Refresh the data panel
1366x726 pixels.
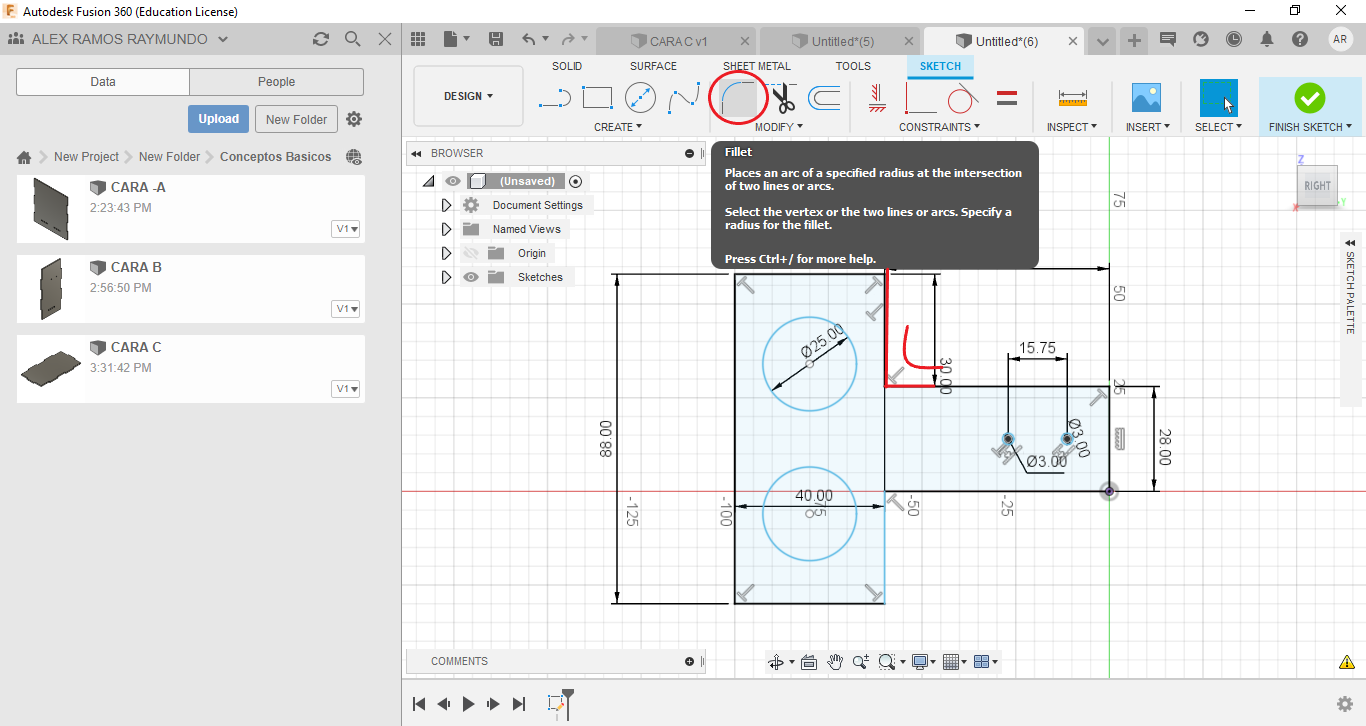(320, 39)
